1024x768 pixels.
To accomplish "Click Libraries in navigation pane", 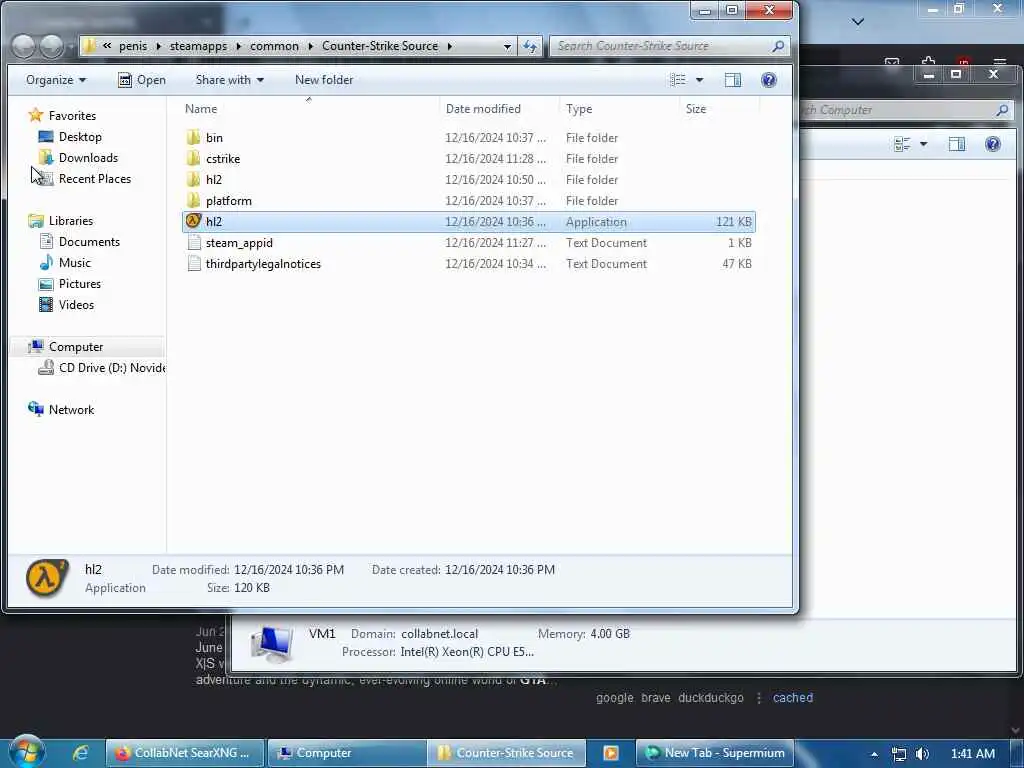I will pyautogui.click(x=71, y=221).
